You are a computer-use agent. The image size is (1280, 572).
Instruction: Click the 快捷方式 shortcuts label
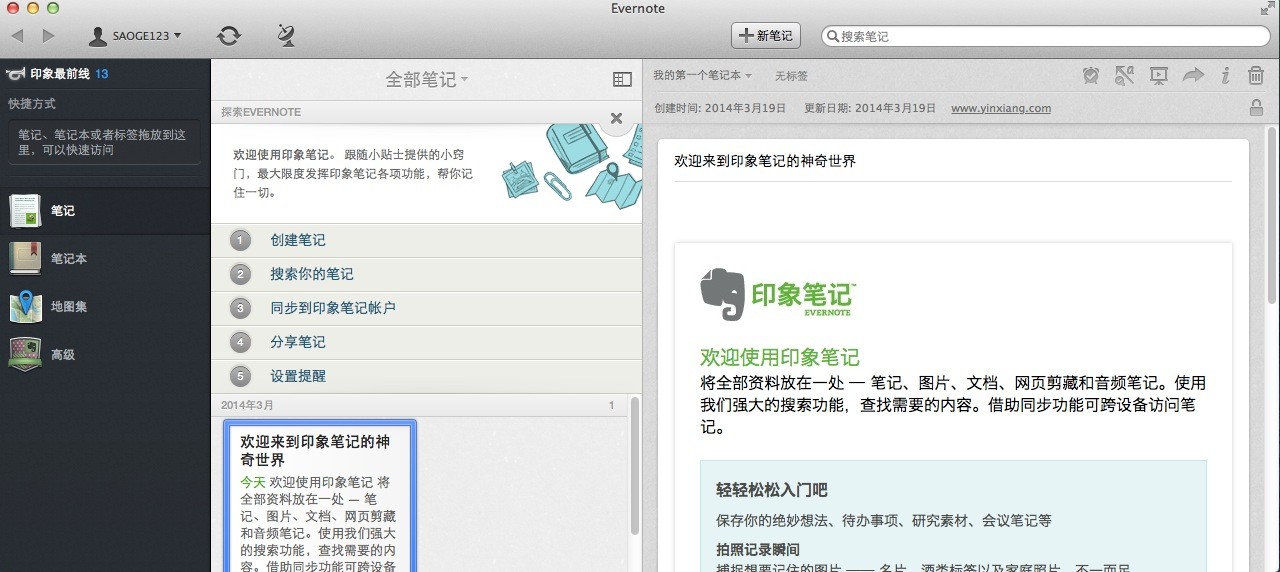point(32,104)
